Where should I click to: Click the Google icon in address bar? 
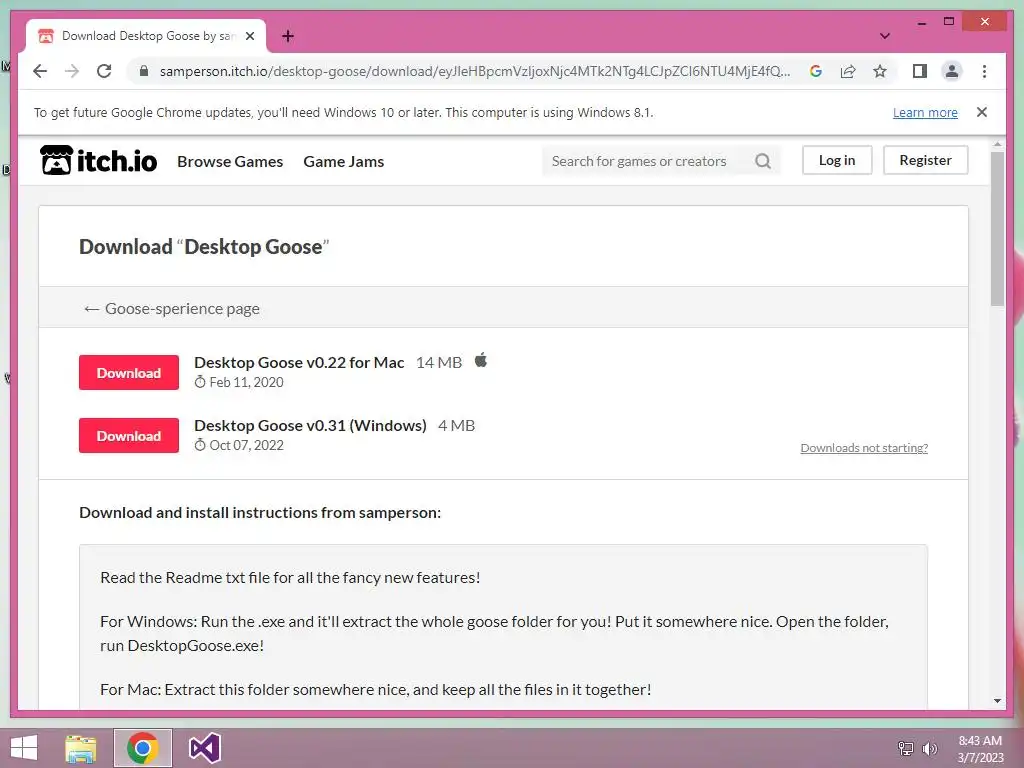pos(816,71)
